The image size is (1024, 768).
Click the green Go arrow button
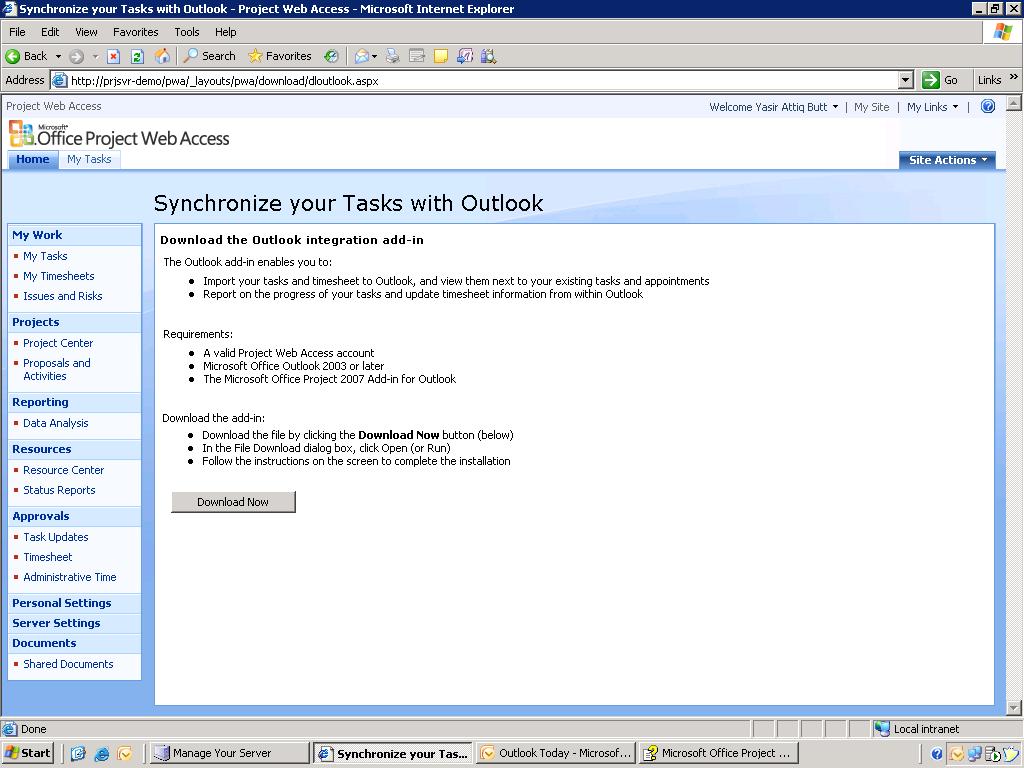931,80
